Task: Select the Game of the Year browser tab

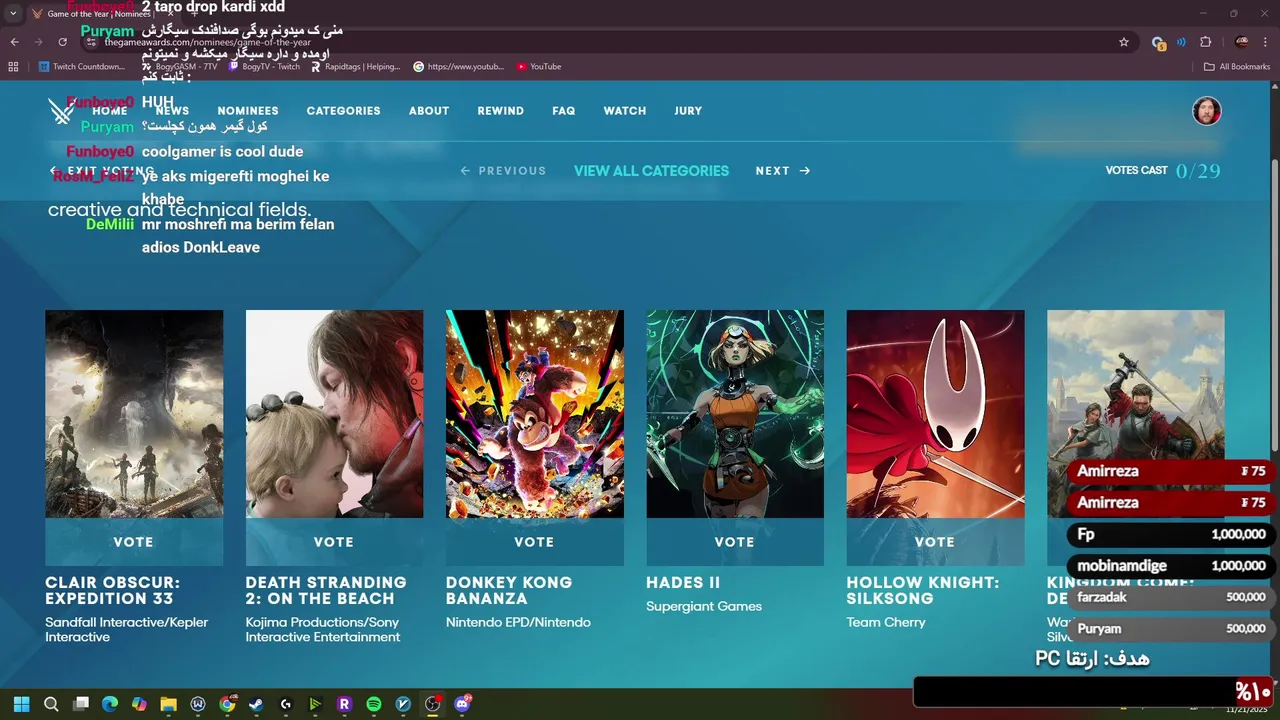Action: [x=100, y=14]
